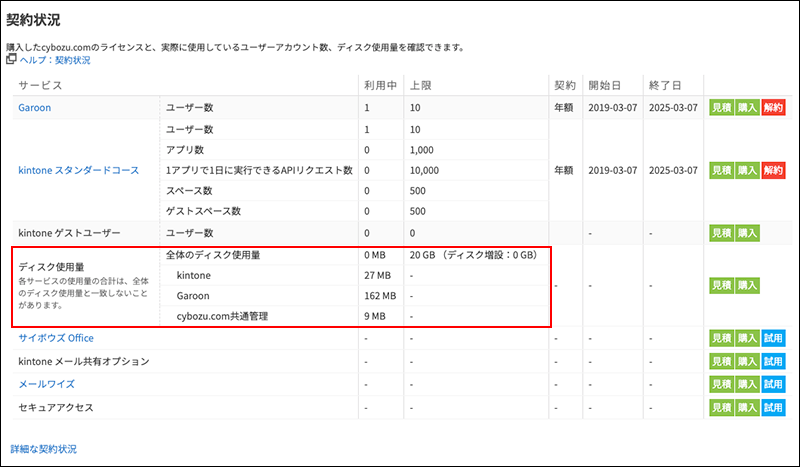The width and height of the screenshot is (800, 467).
Task: Open the kintone スタンダードコース link
Action: pyautogui.click(x=78, y=170)
